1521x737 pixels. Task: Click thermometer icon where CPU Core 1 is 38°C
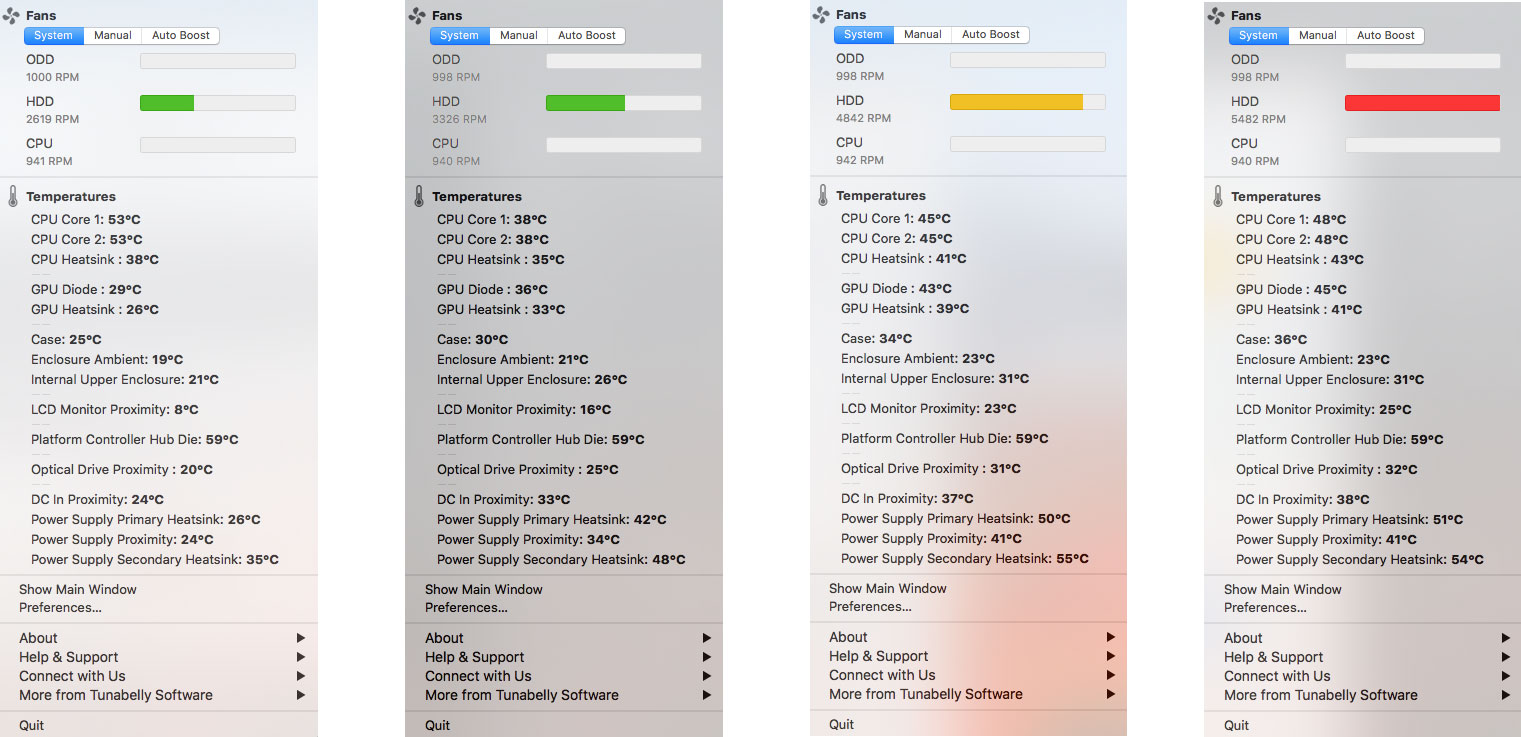[x=418, y=196]
